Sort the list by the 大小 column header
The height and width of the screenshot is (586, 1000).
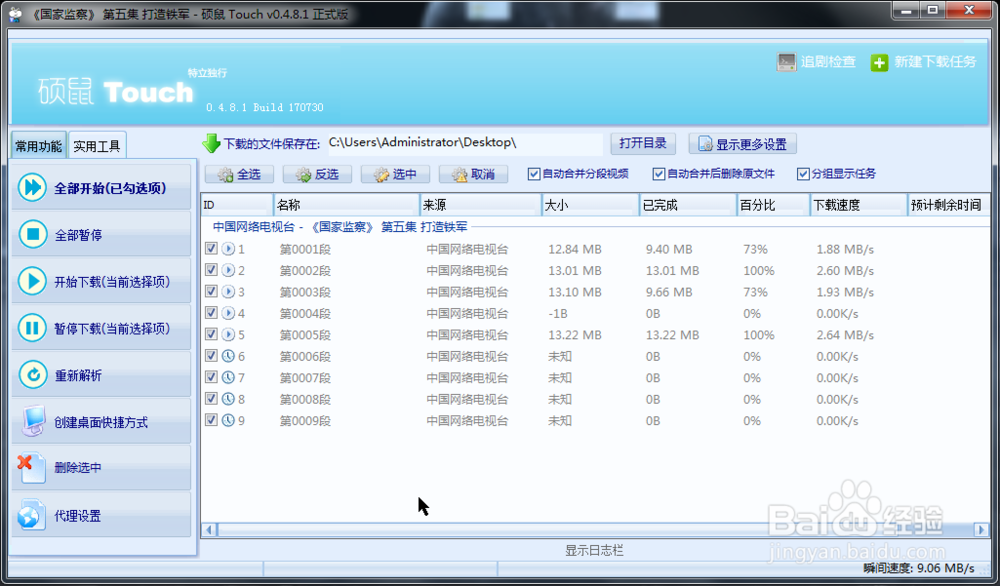coord(590,205)
